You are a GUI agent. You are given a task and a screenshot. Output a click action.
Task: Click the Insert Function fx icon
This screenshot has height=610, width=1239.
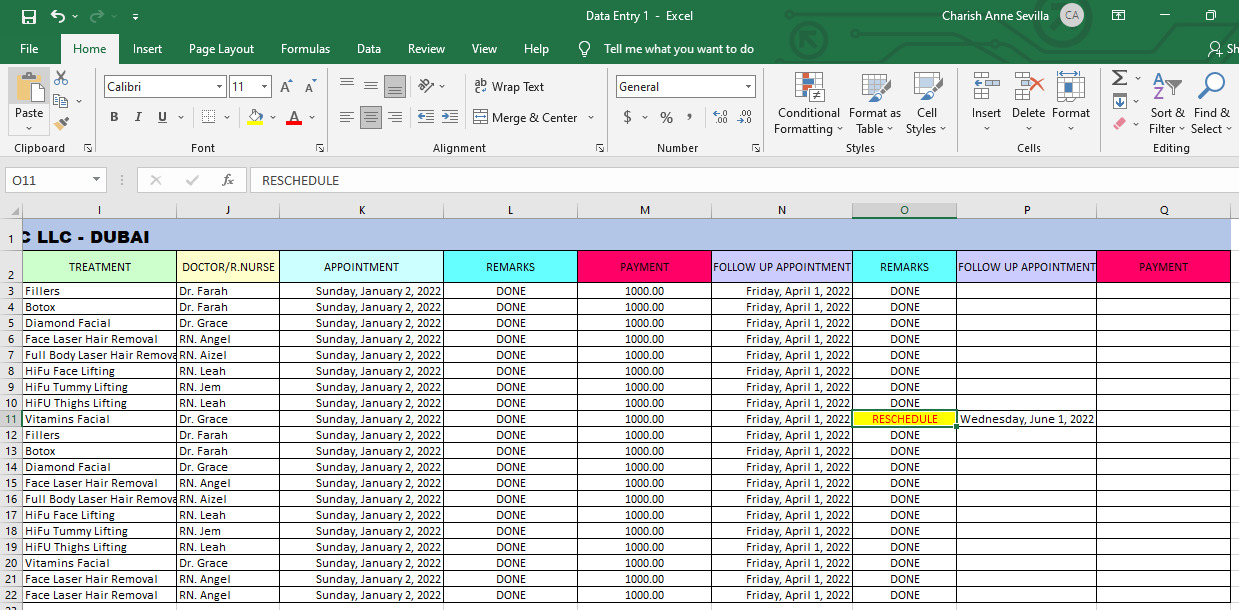pyautogui.click(x=228, y=181)
